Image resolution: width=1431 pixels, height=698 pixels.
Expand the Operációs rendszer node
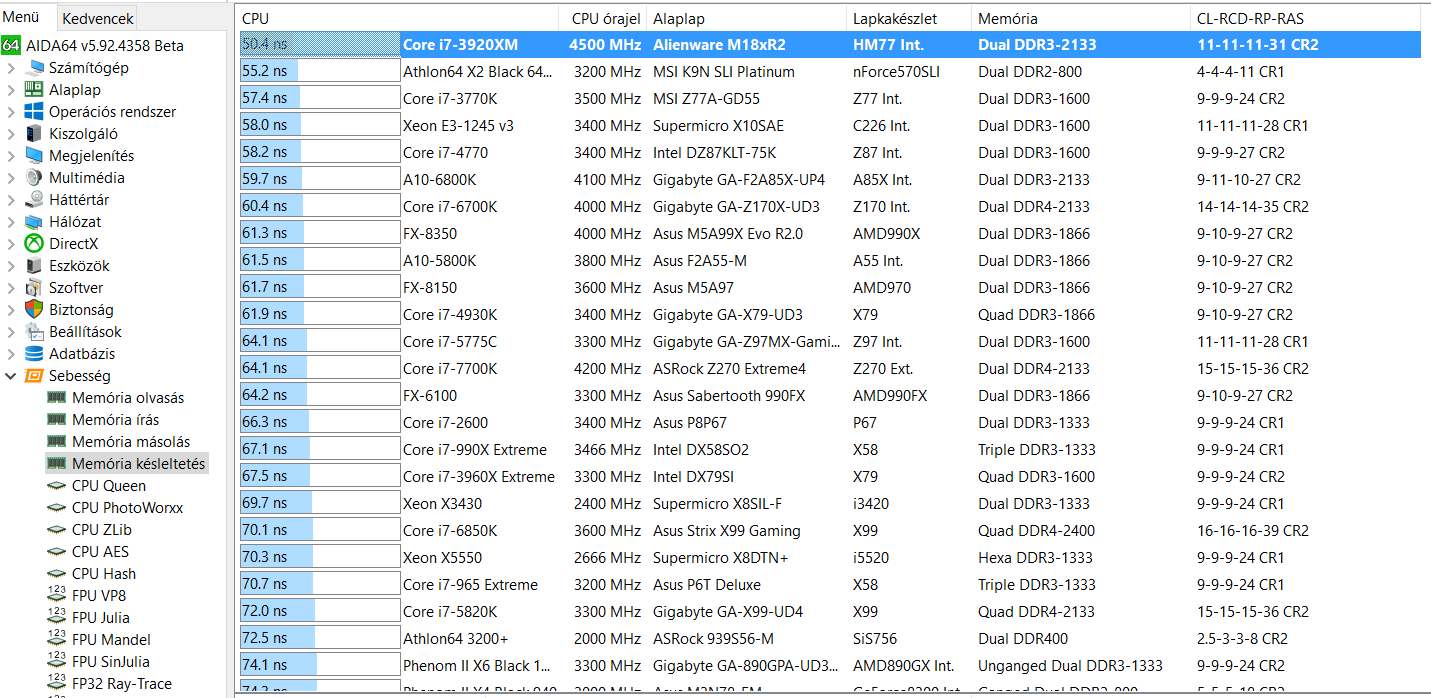[11, 112]
